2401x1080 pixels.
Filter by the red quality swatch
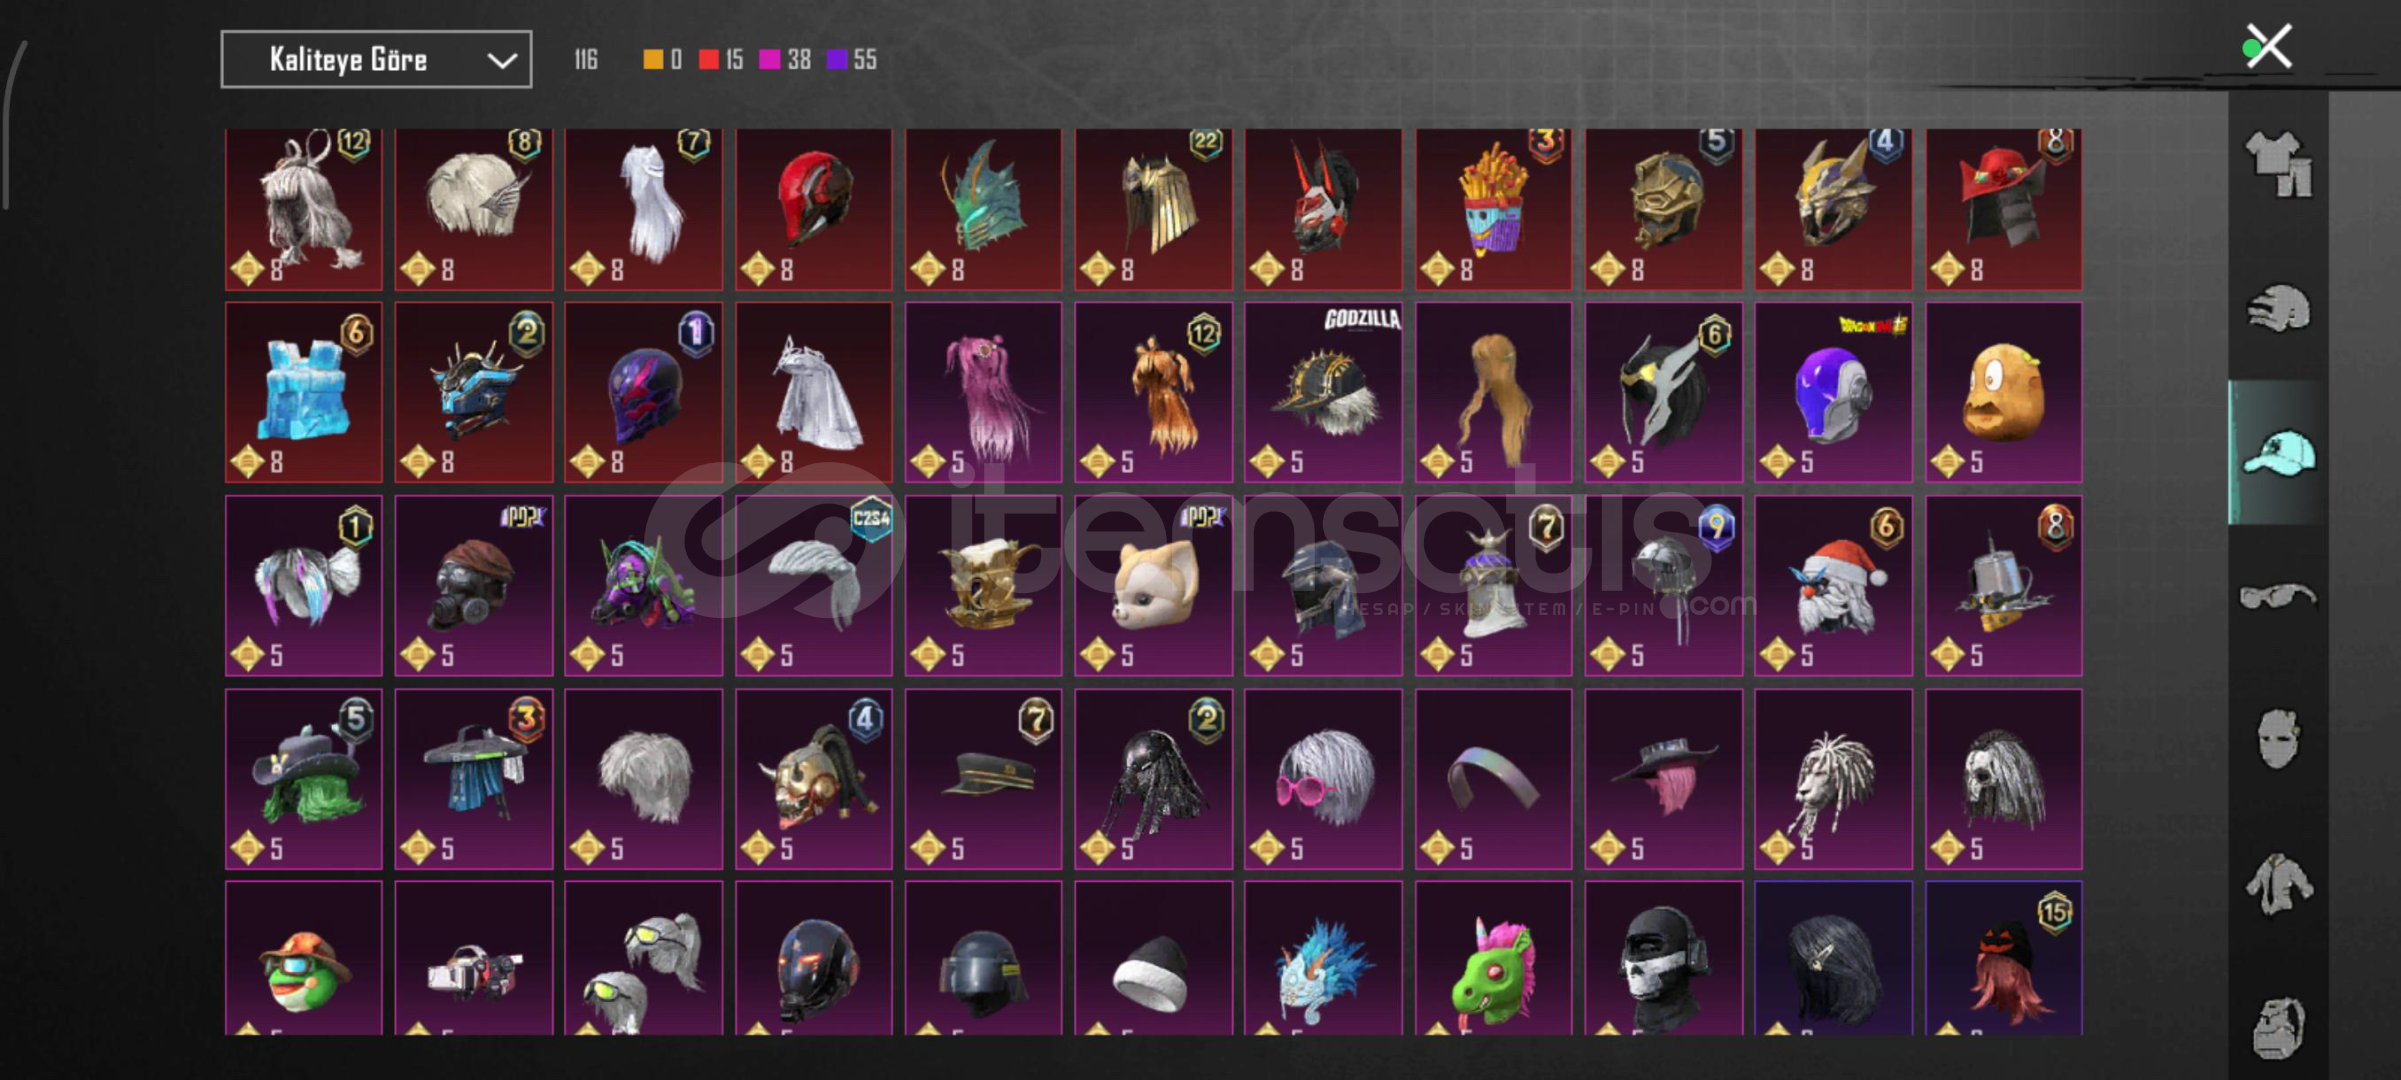(x=709, y=60)
